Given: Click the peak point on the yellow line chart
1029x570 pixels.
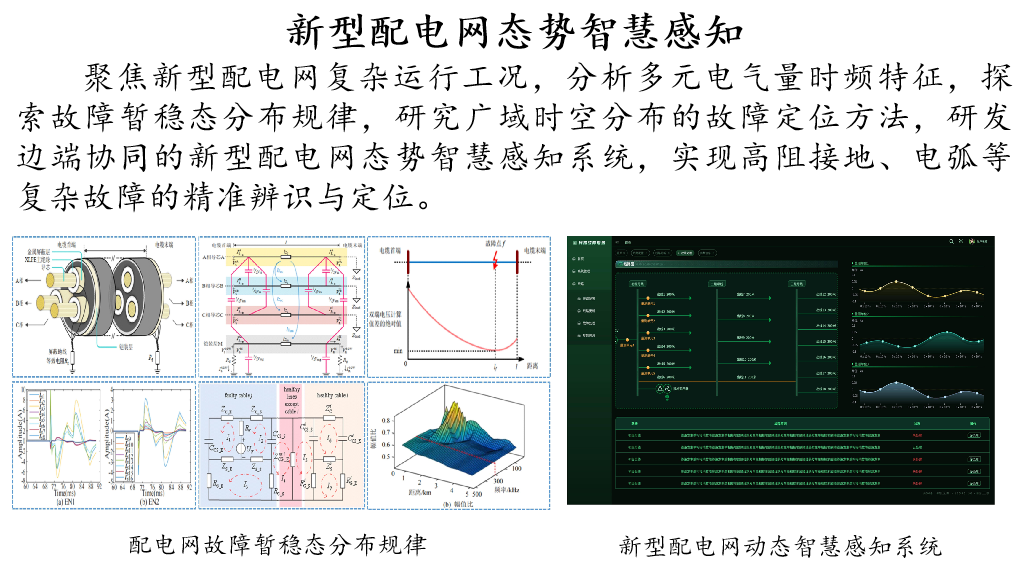Looking at the screenshot, I should pyautogui.click(x=895, y=283).
